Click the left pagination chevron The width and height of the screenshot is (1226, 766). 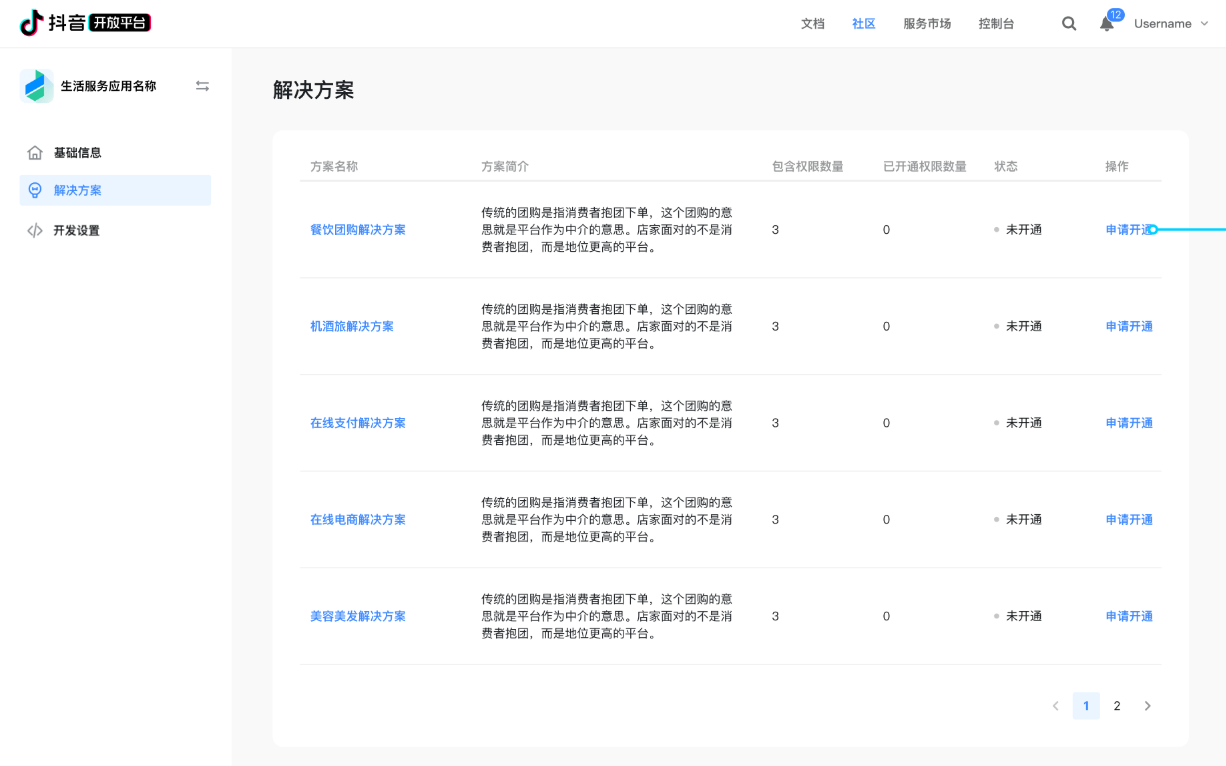click(1055, 705)
